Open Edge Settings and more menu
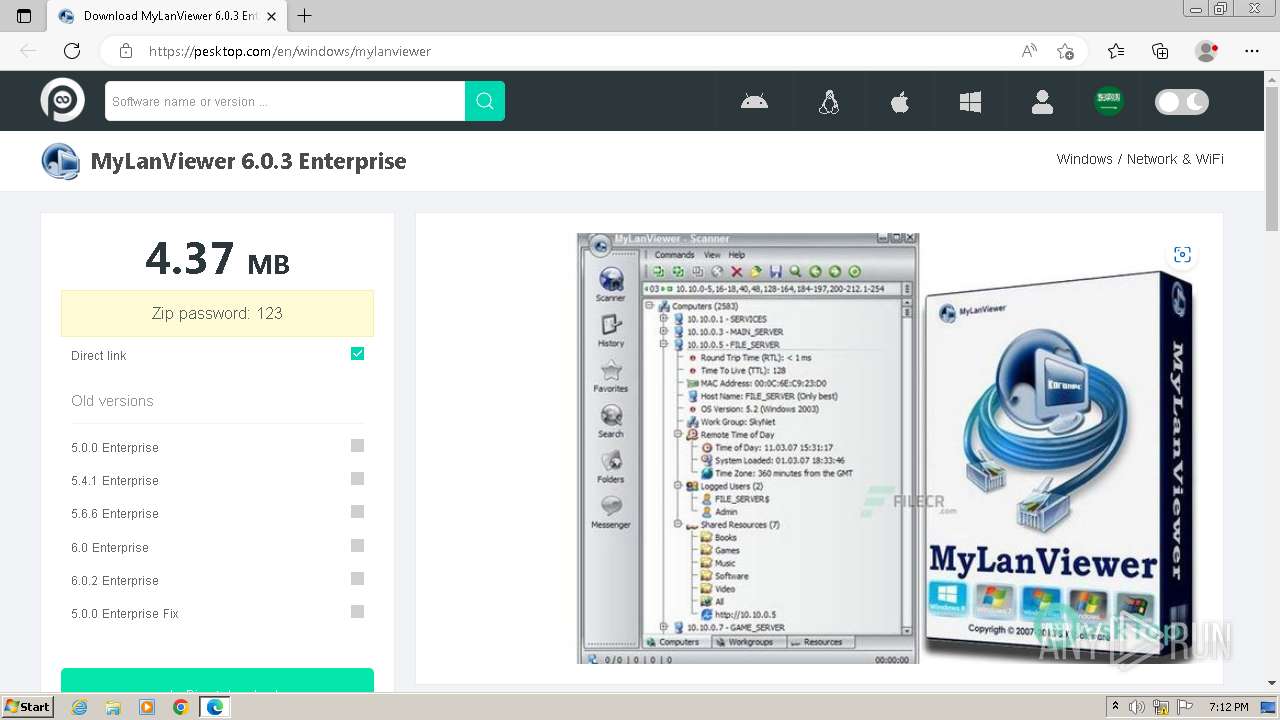The image size is (1280, 720). coord(1252,51)
